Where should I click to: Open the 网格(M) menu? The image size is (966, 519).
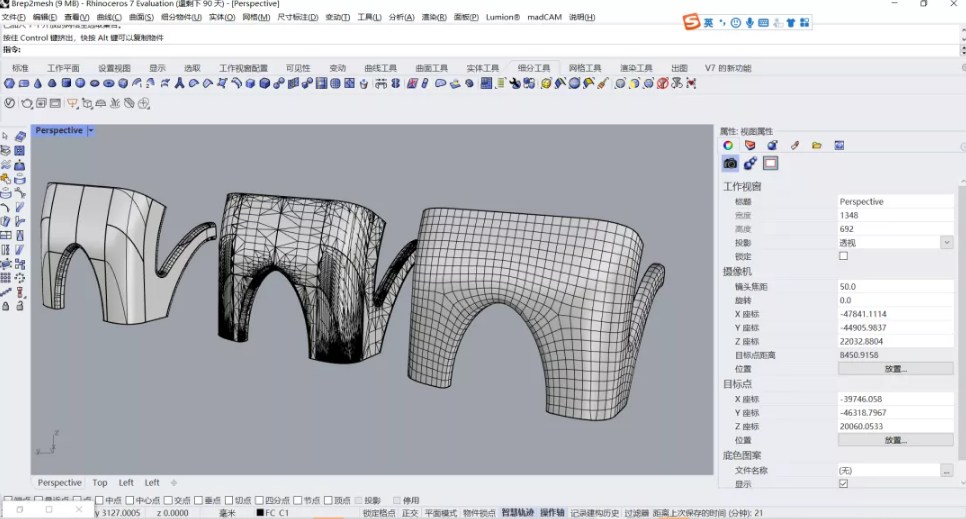[256, 17]
